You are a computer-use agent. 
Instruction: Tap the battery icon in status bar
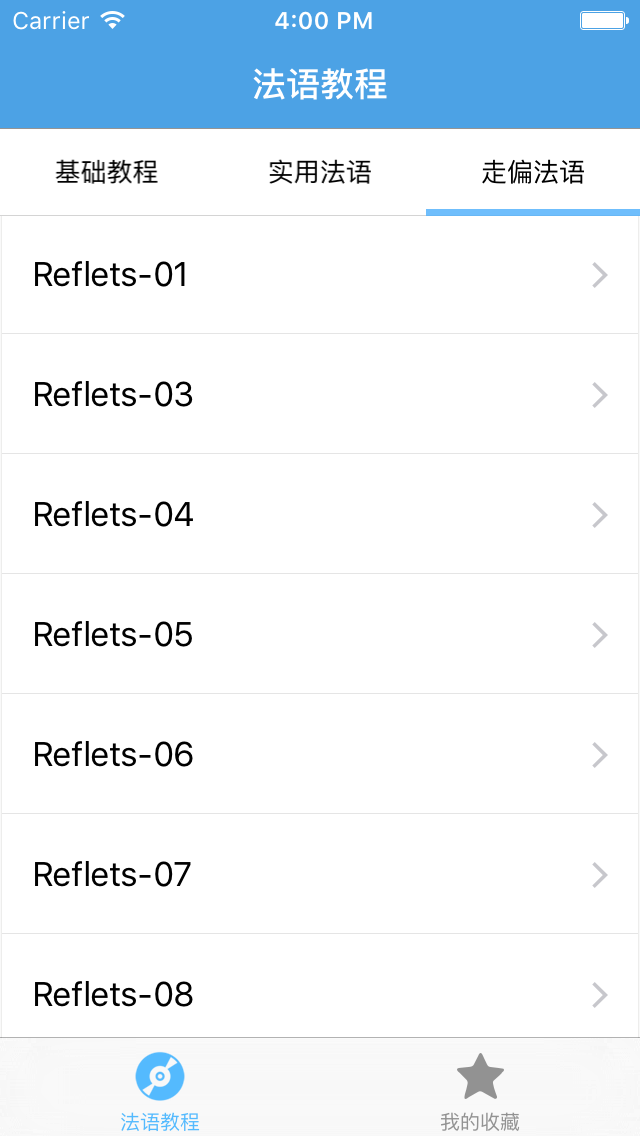(x=604, y=21)
